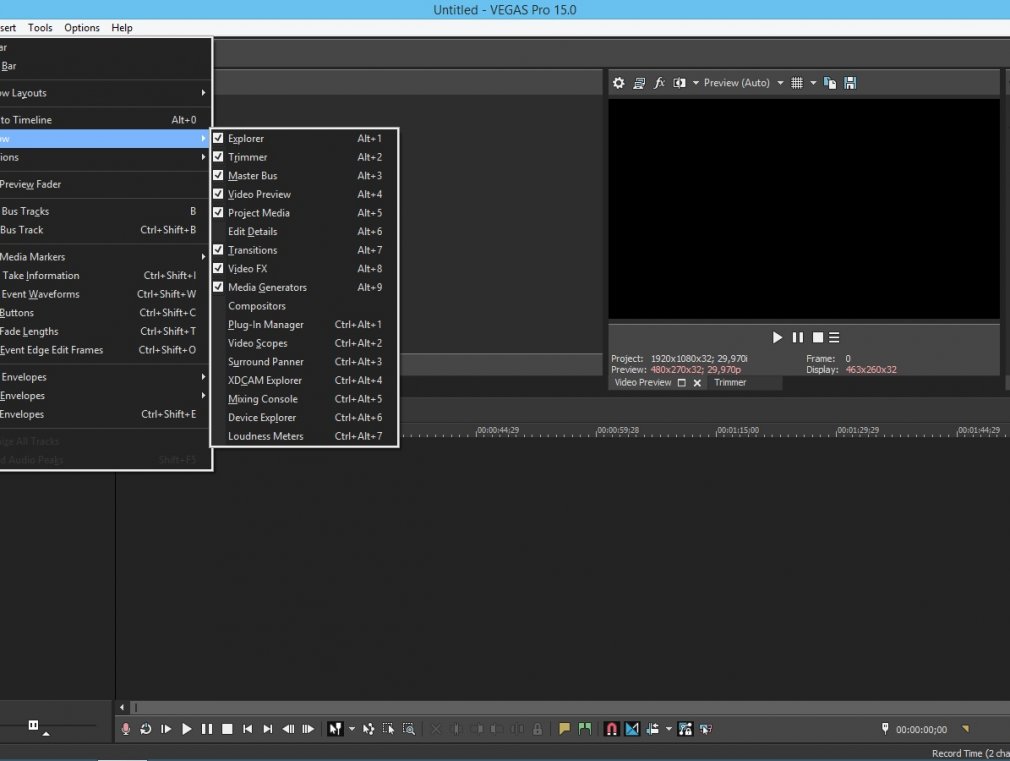Open the Options menu
The width and height of the screenshot is (1010, 761).
[x=82, y=28]
